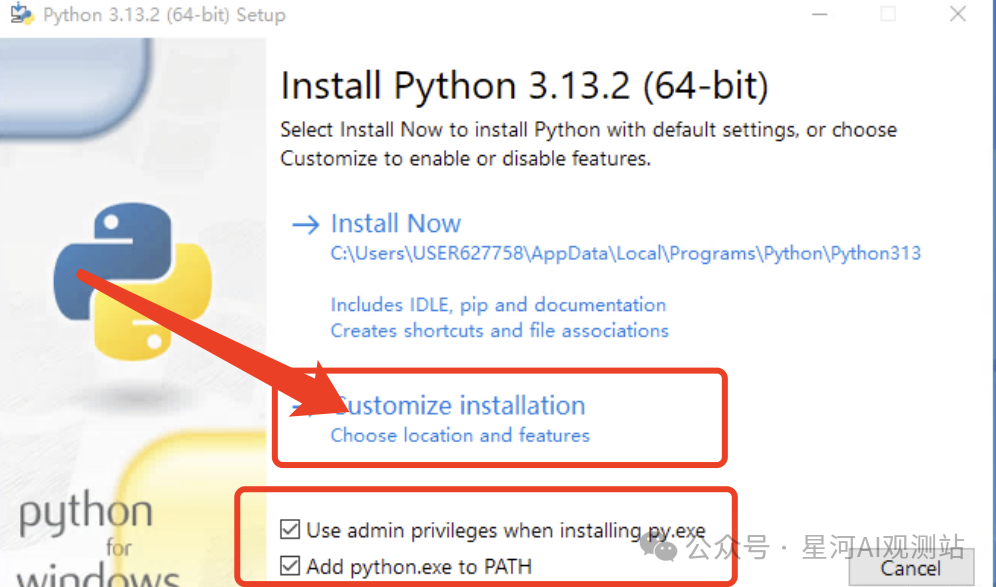Click the Python logo image

[x=133, y=281]
